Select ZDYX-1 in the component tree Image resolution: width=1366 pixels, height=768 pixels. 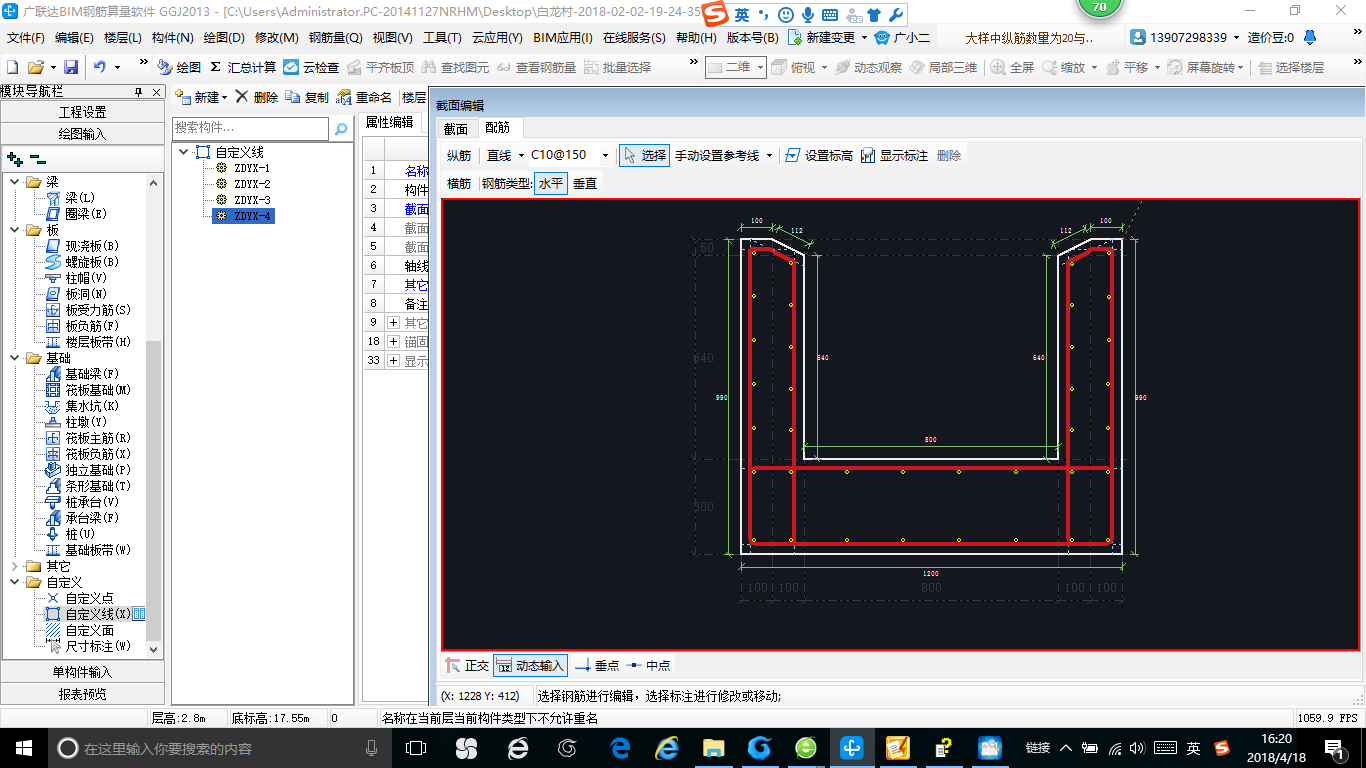(x=252, y=168)
